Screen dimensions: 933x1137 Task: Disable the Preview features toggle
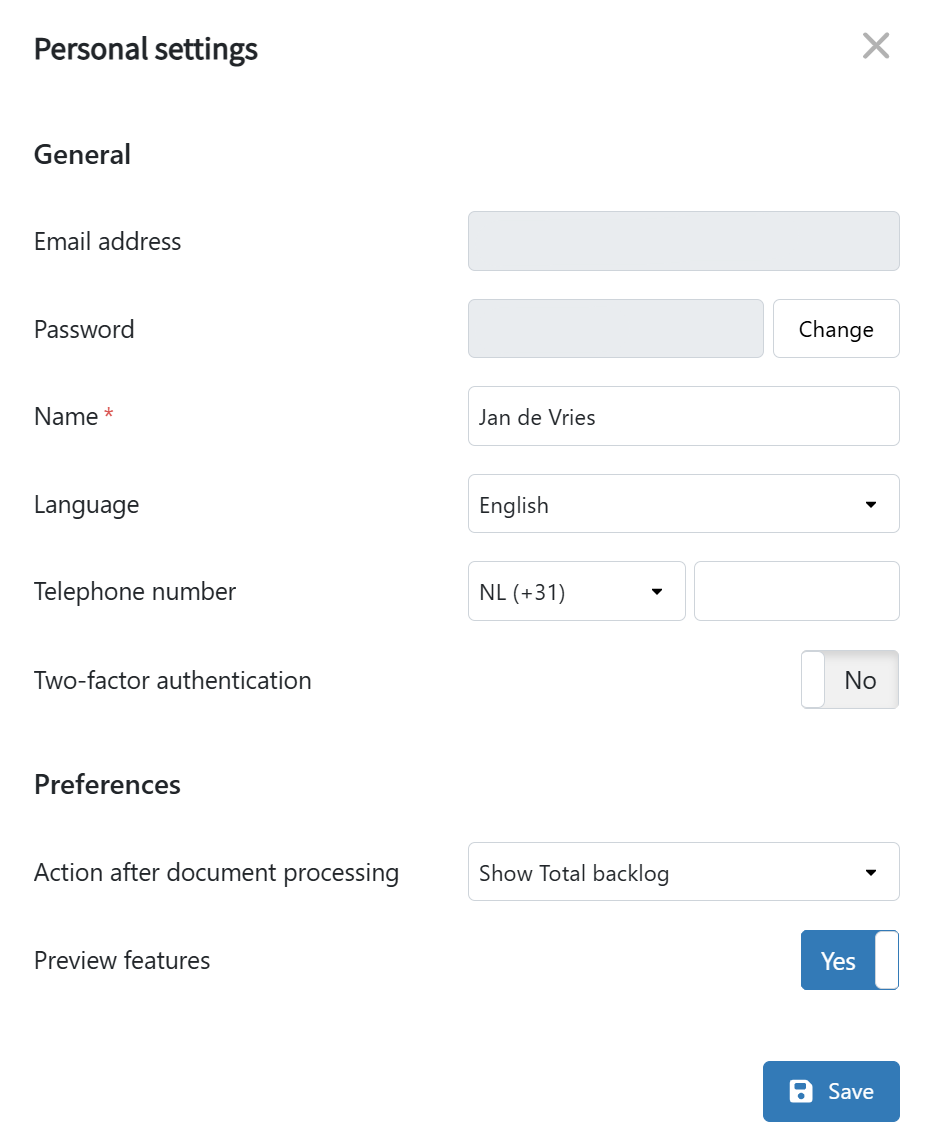850,960
